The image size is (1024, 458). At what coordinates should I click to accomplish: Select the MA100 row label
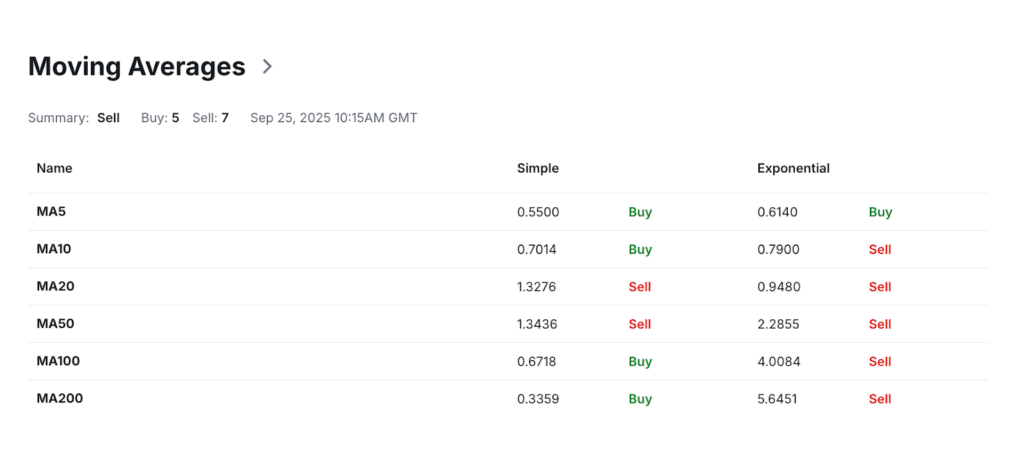click(59, 361)
